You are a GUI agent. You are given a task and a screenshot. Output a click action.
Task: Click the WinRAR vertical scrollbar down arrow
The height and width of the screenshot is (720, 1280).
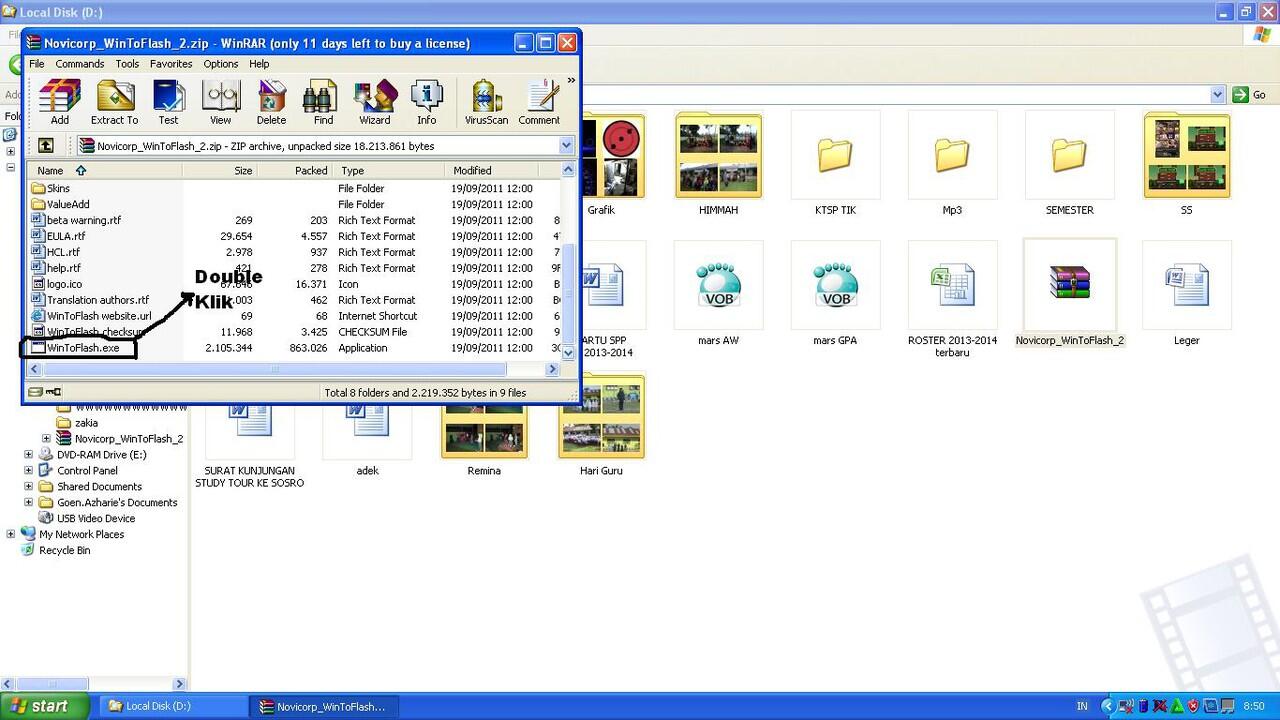[x=569, y=352]
